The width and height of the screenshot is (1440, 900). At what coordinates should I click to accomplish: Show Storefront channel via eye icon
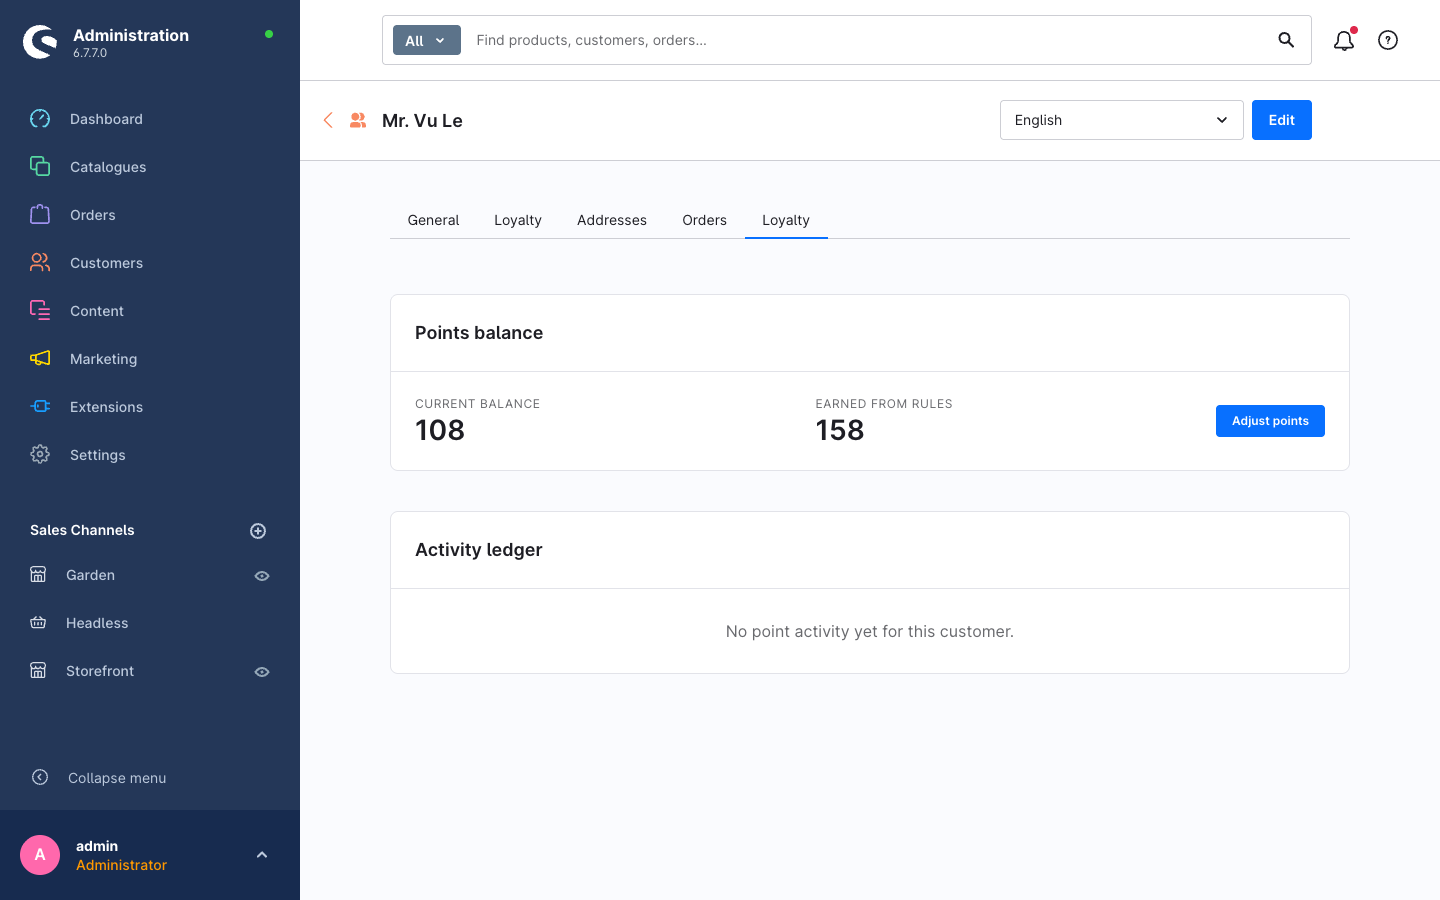pos(262,672)
